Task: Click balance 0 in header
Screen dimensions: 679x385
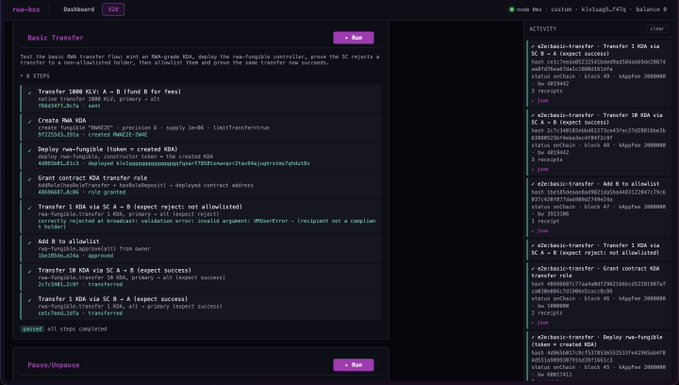Action: click(x=651, y=9)
